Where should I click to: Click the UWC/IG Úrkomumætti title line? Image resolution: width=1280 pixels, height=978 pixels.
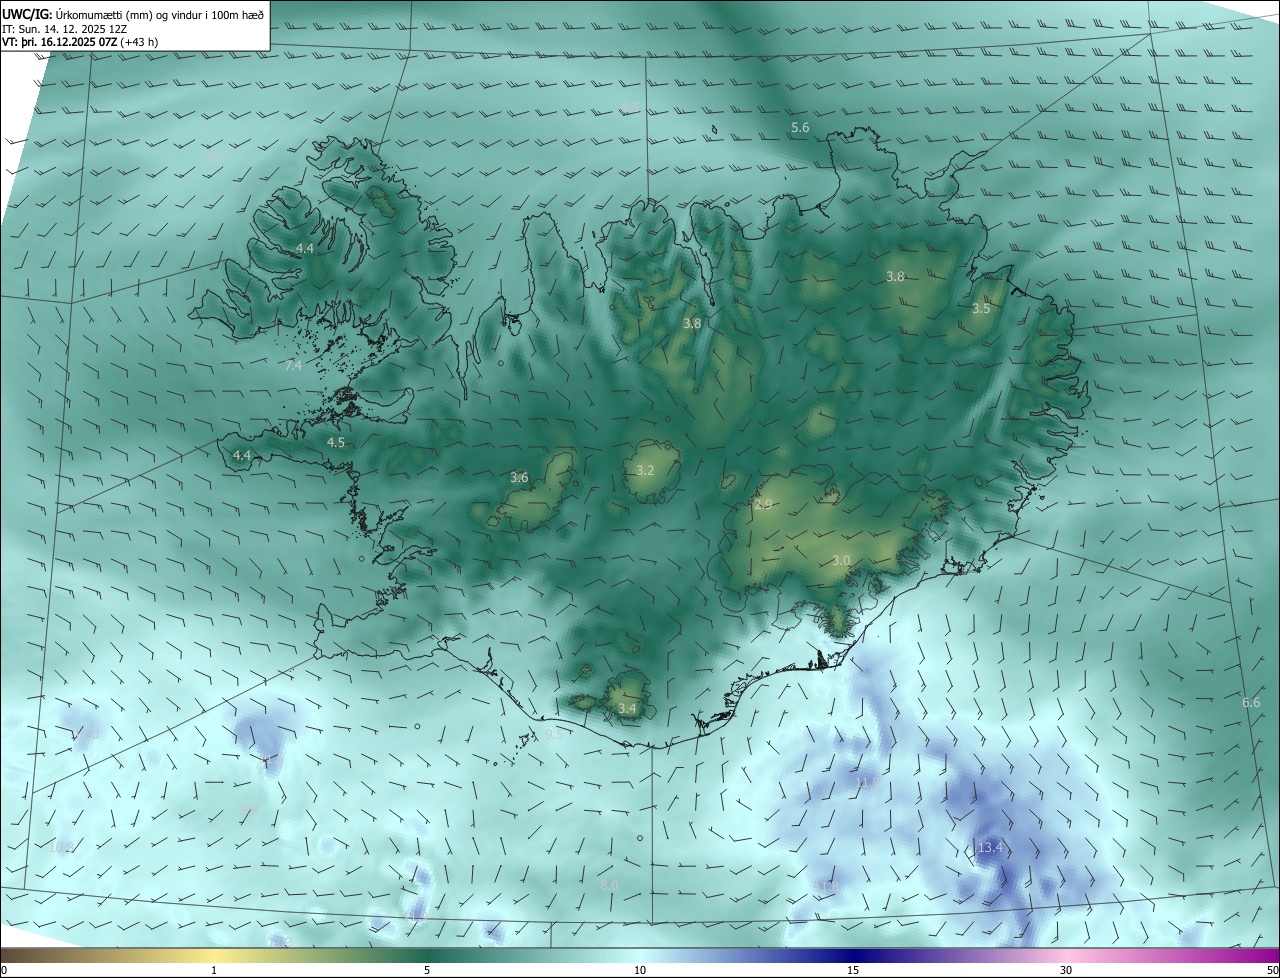click(133, 14)
